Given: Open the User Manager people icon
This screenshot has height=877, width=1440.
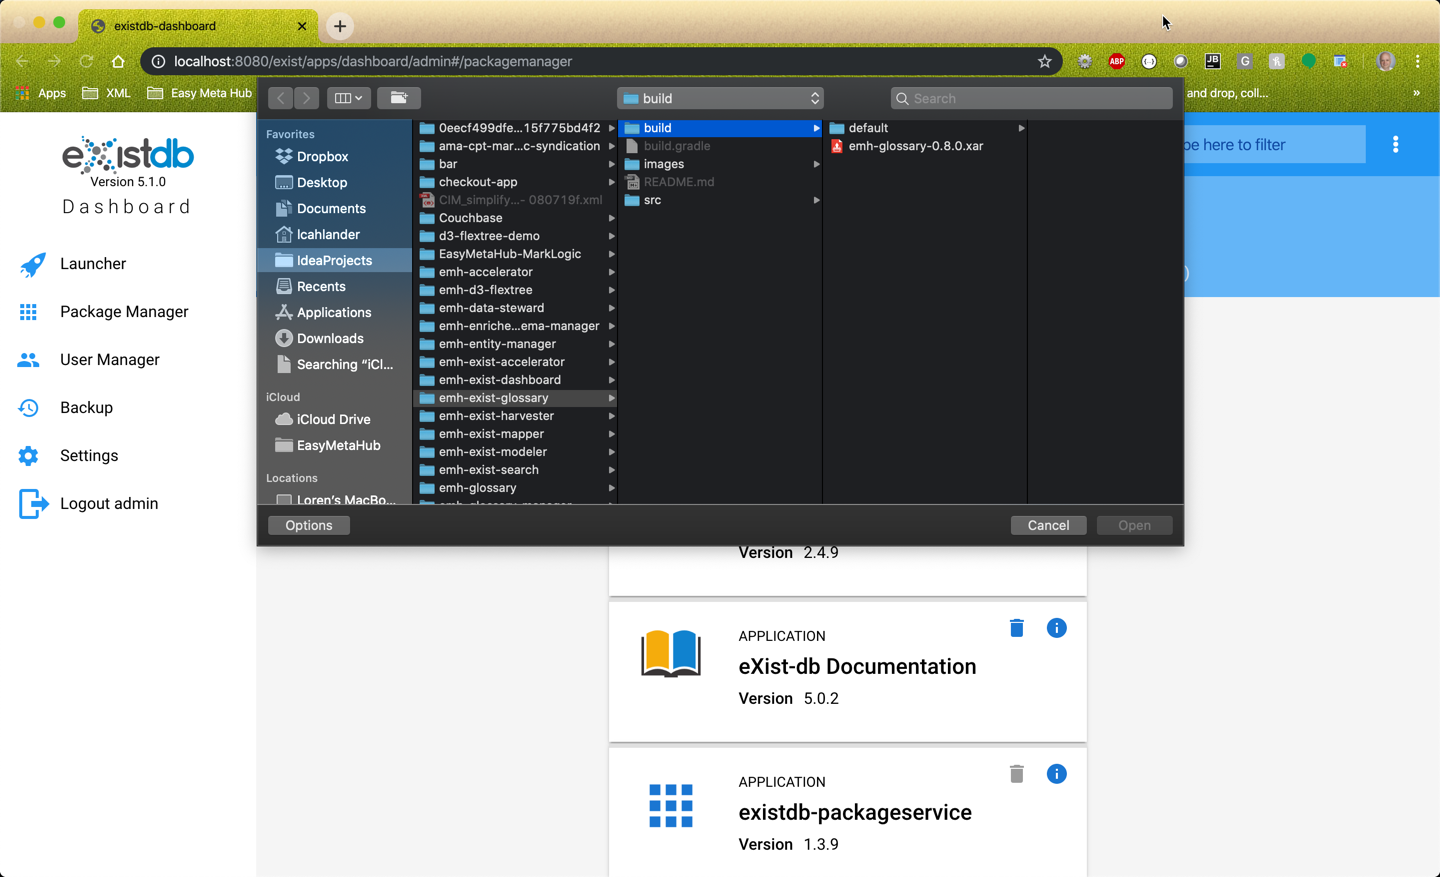Looking at the screenshot, I should click(28, 360).
